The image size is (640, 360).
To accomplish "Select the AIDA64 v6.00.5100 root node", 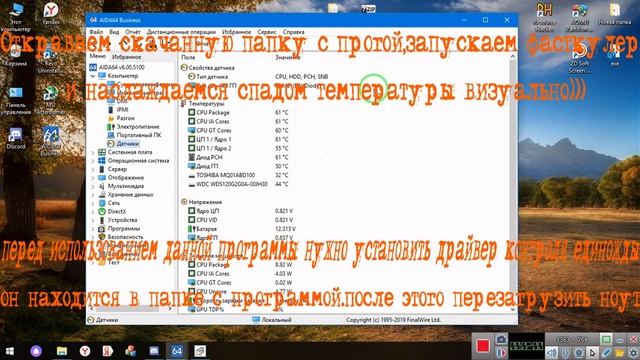I will coord(122,67).
